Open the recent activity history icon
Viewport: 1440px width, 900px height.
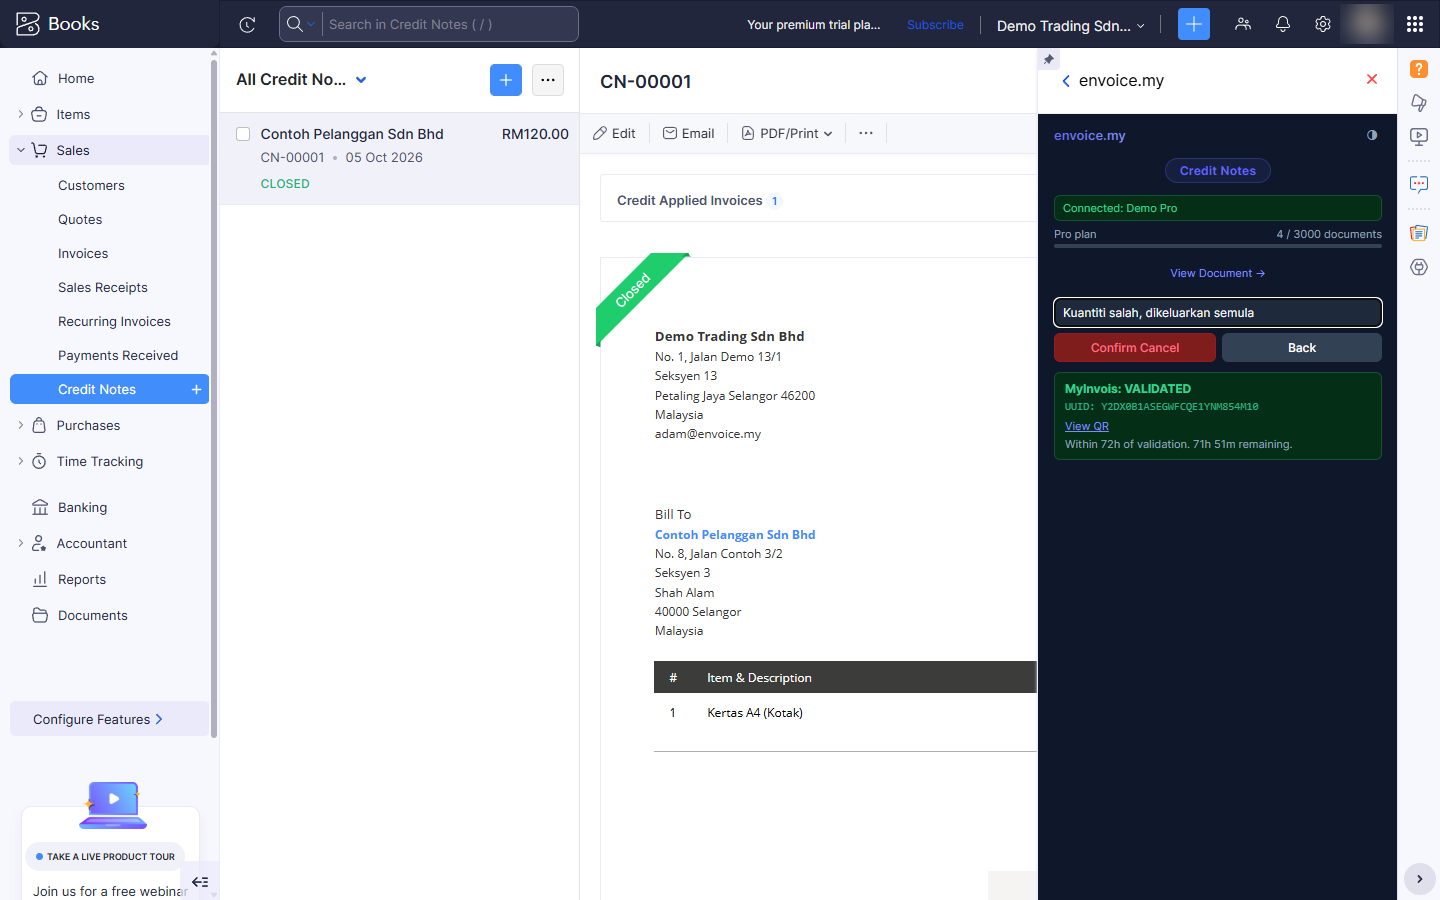point(247,24)
